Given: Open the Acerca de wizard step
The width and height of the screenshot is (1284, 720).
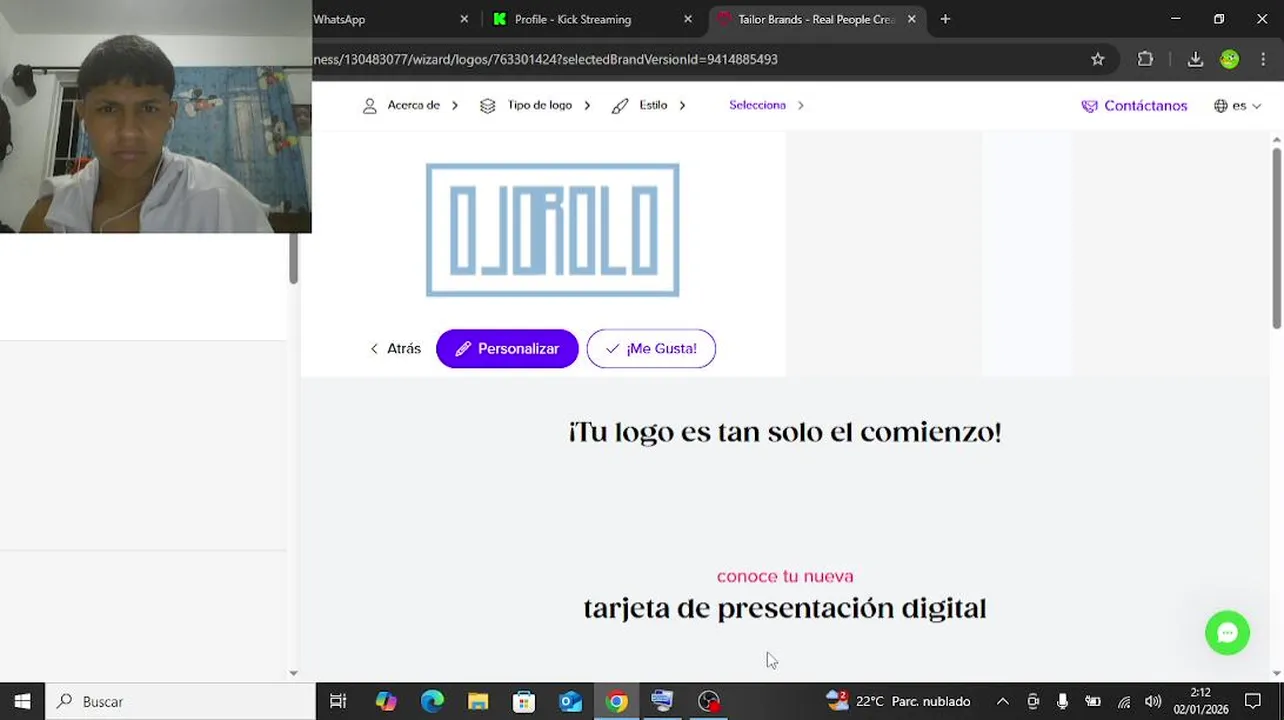Looking at the screenshot, I should [413, 105].
